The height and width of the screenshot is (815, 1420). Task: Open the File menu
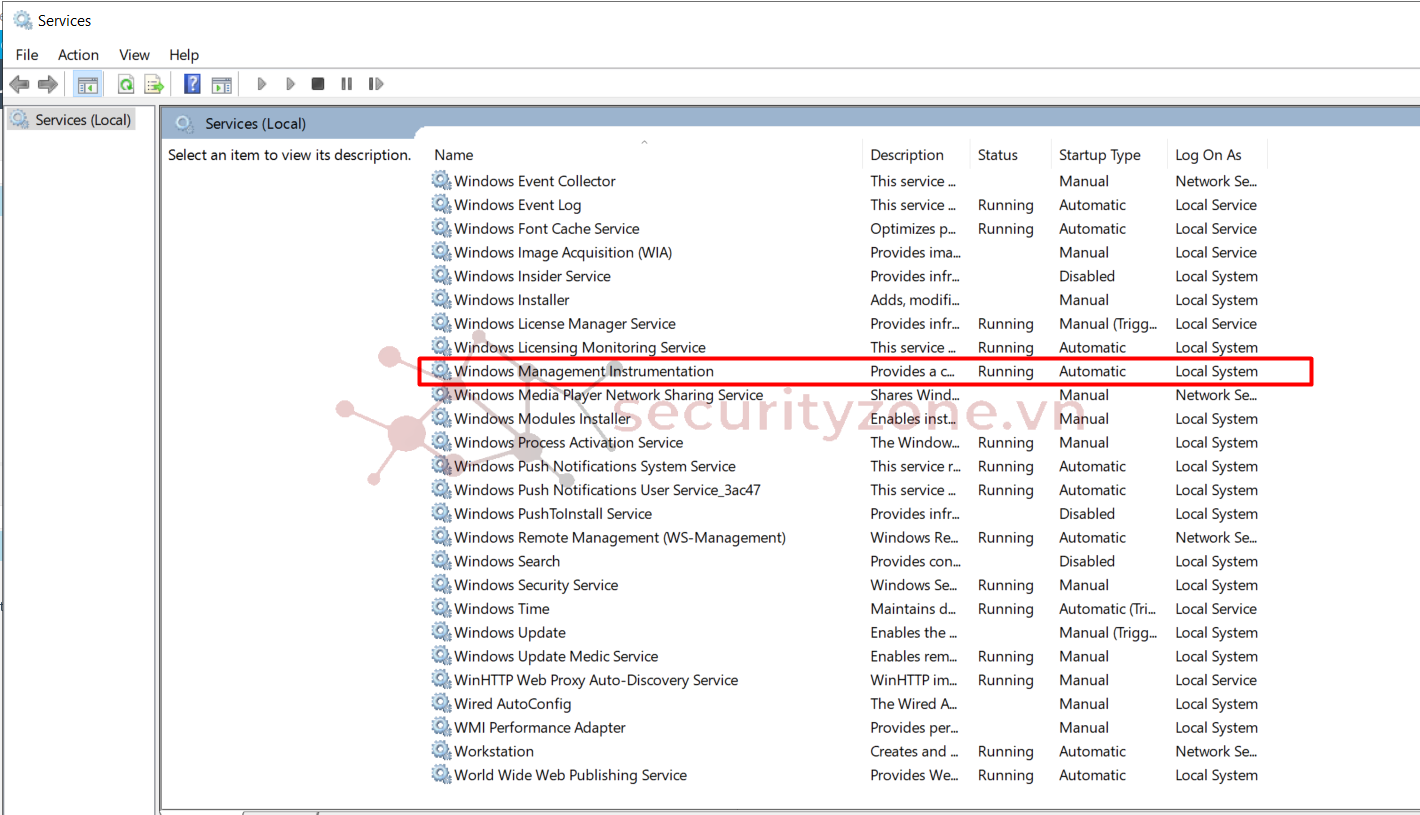tap(27, 55)
